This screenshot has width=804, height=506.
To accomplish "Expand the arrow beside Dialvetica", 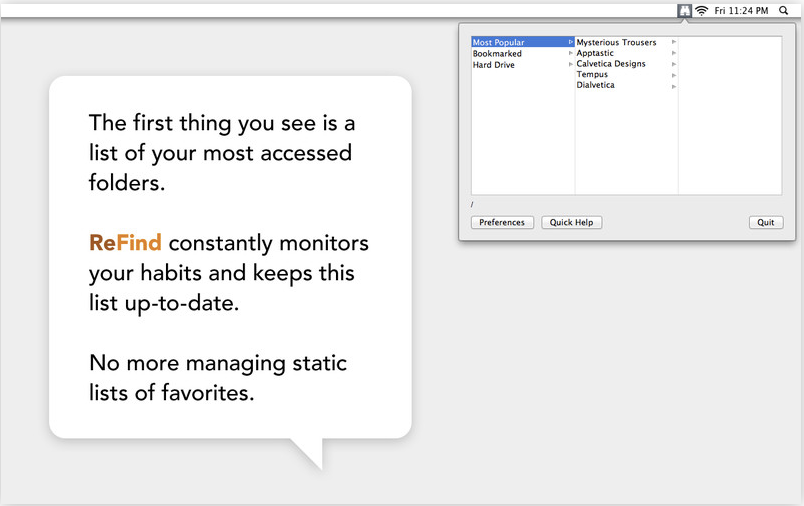I will (674, 87).
